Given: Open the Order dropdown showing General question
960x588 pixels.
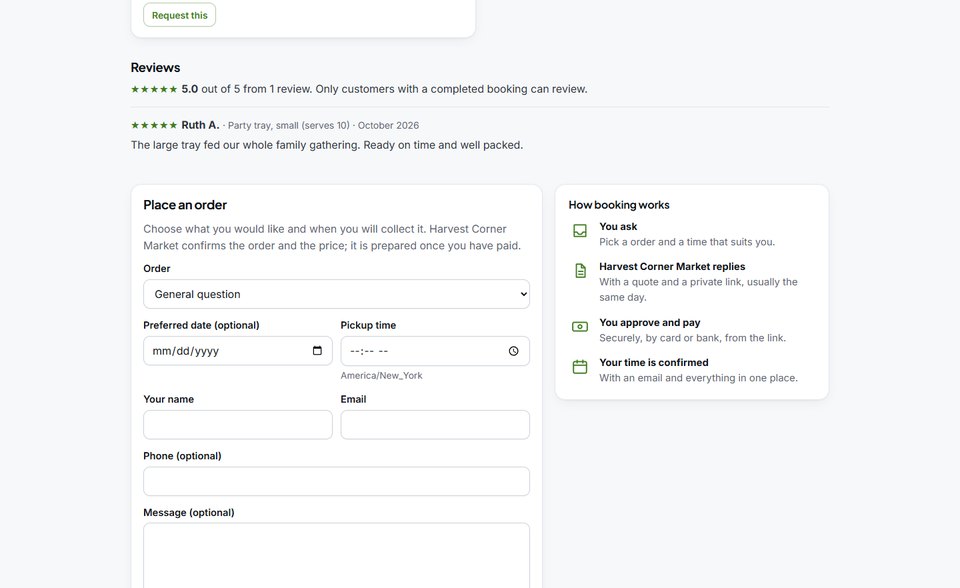Looking at the screenshot, I should pos(336,294).
